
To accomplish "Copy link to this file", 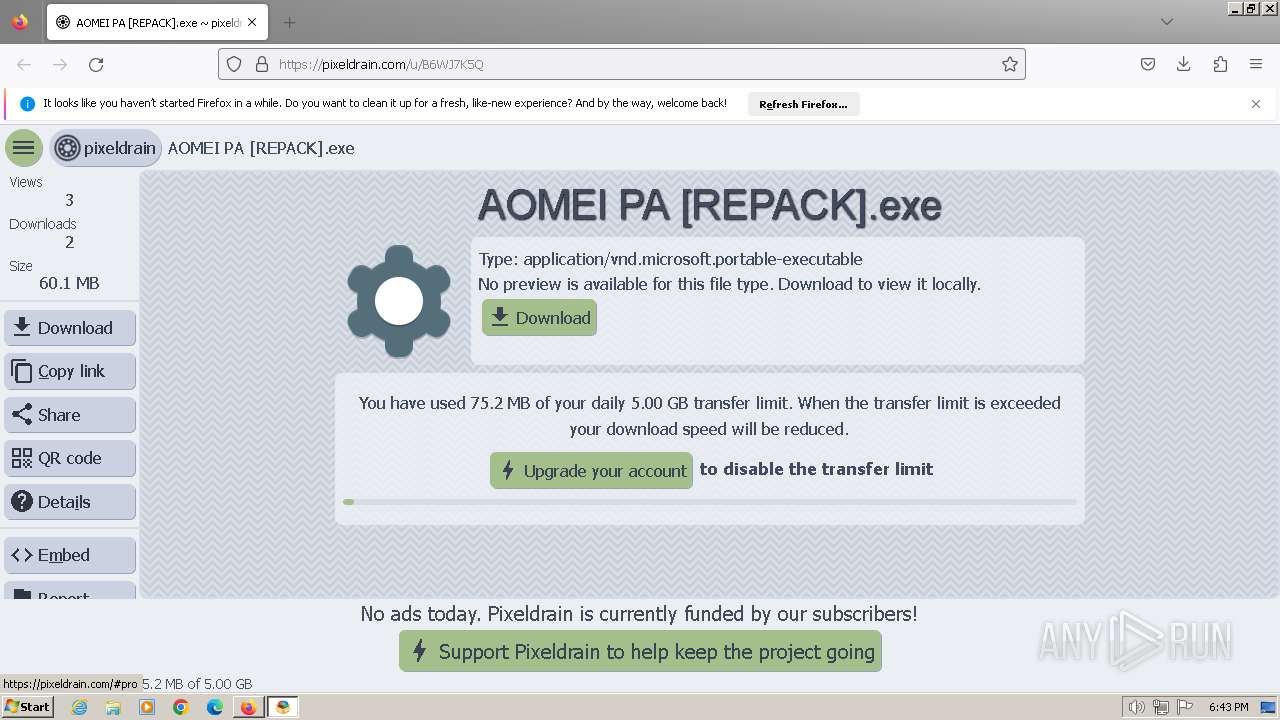I will click(70, 371).
